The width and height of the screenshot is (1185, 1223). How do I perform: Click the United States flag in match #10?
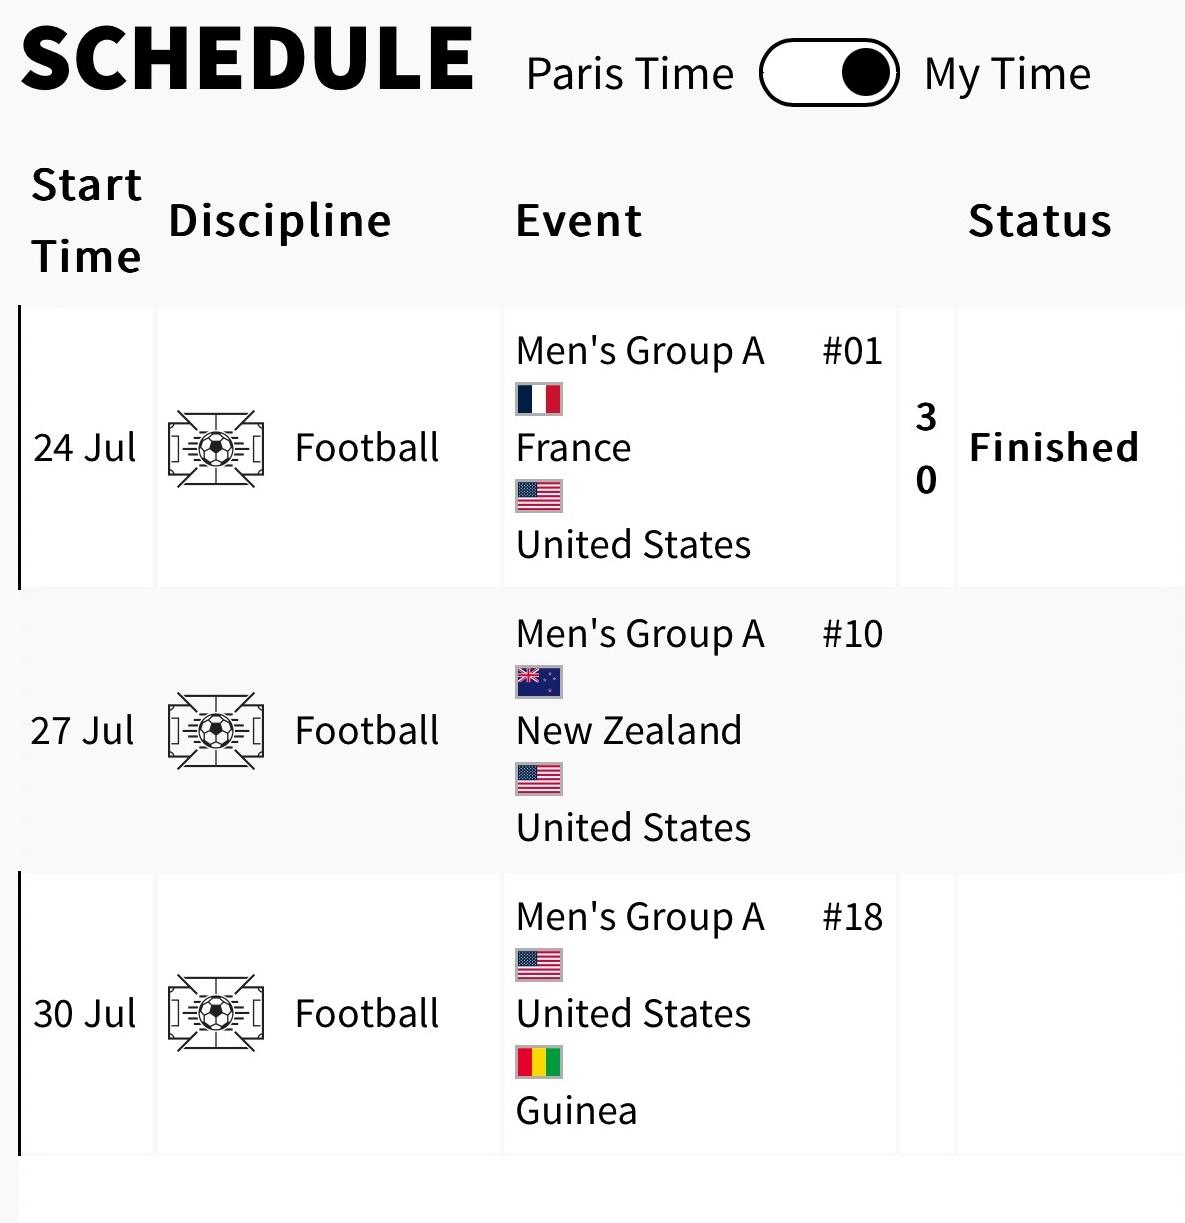click(539, 779)
